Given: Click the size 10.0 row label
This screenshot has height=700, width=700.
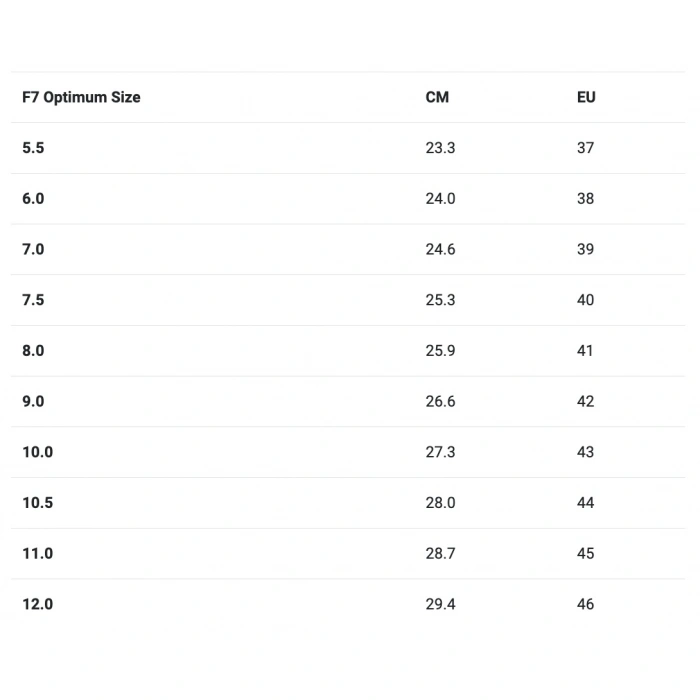Looking at the screenshot, I should tap(37, 452).
